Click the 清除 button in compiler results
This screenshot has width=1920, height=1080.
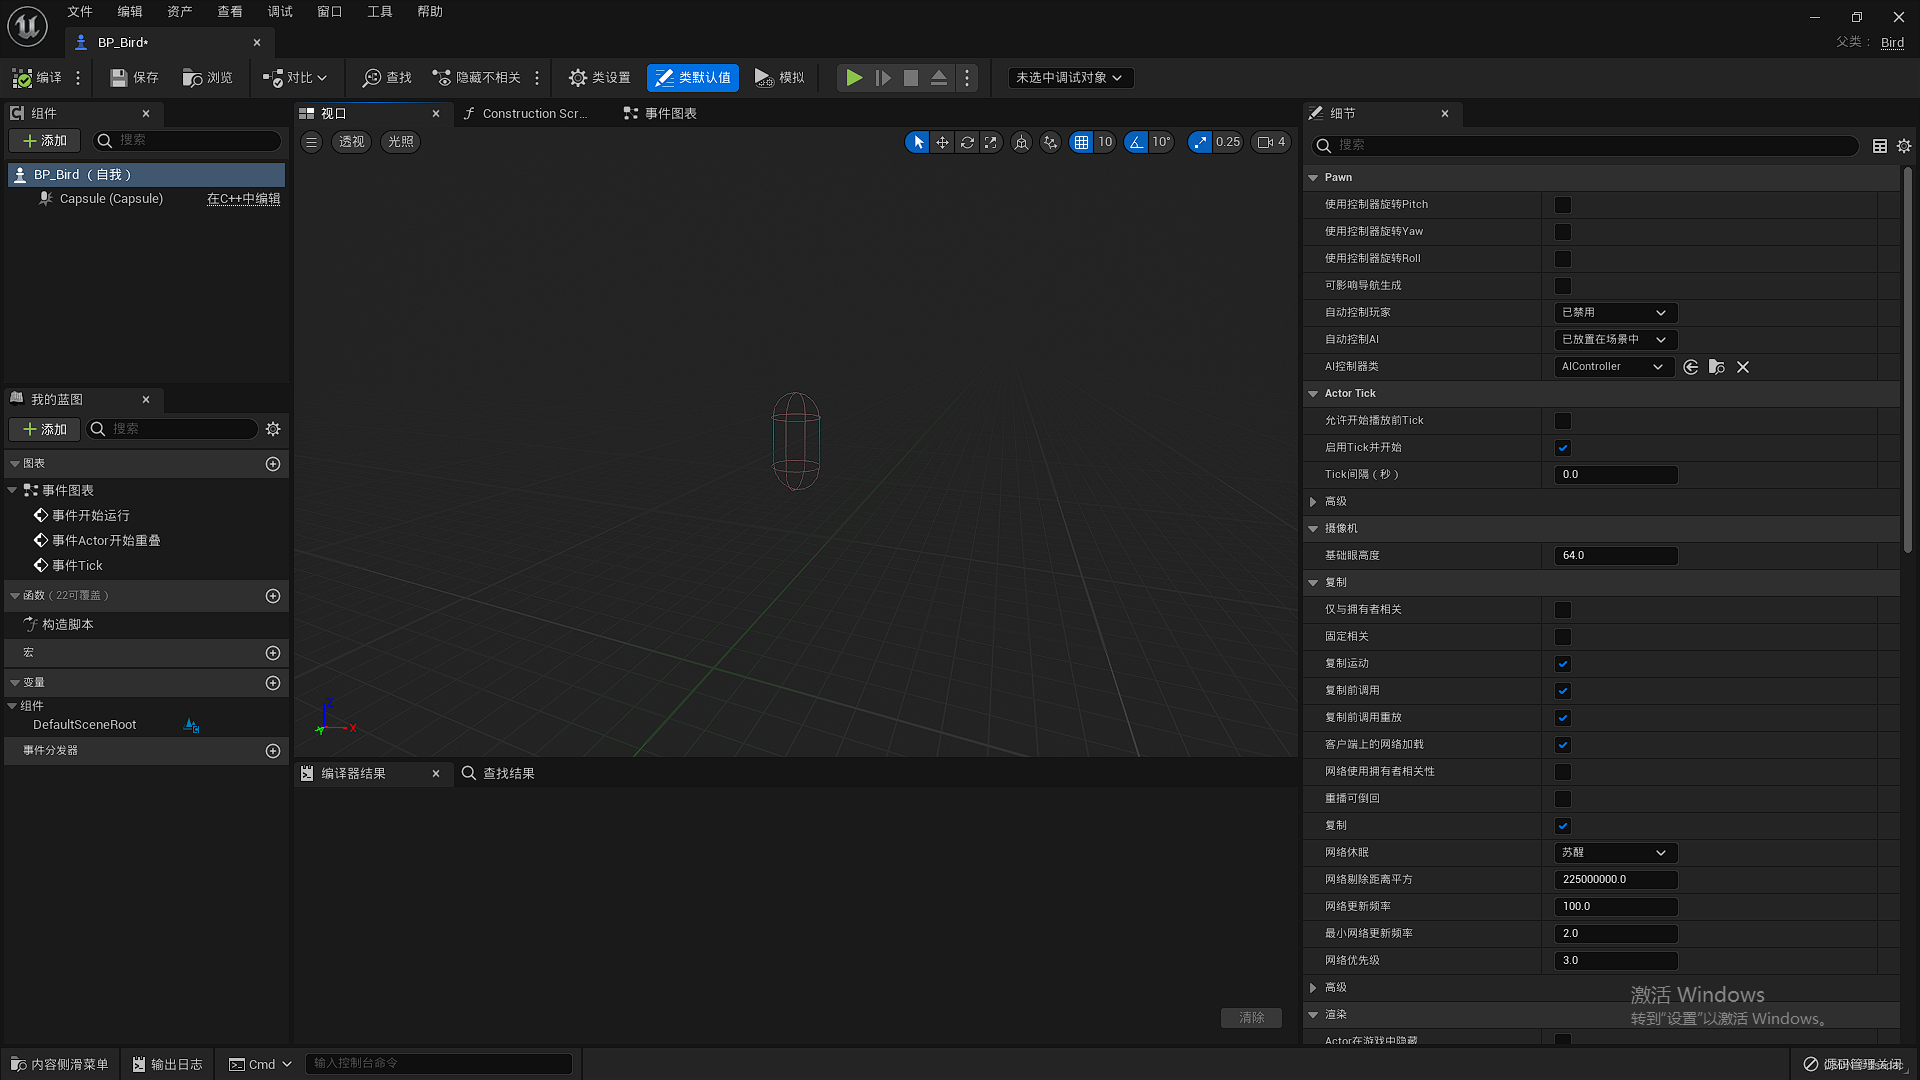tap(1251, 1016)
